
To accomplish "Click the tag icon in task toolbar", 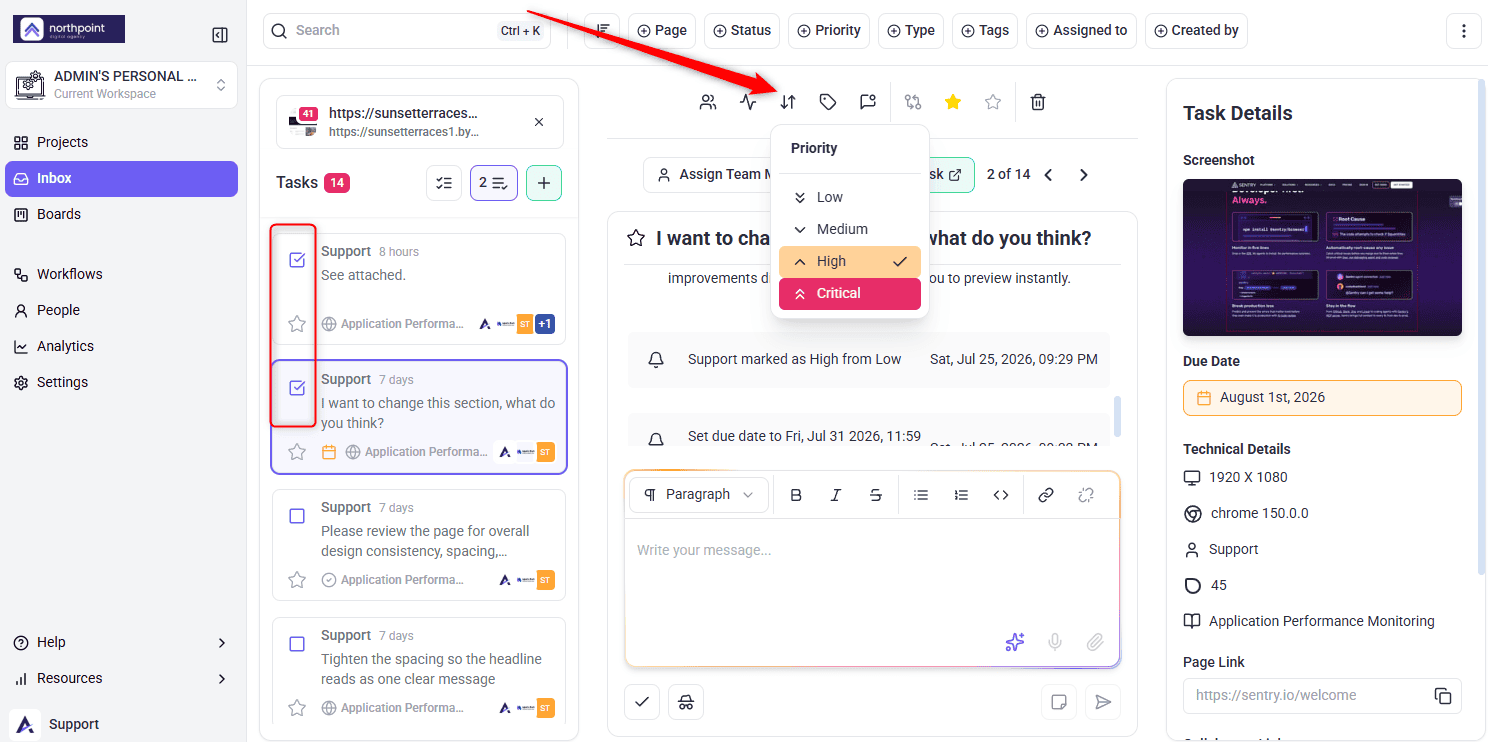I will point(828,101).
